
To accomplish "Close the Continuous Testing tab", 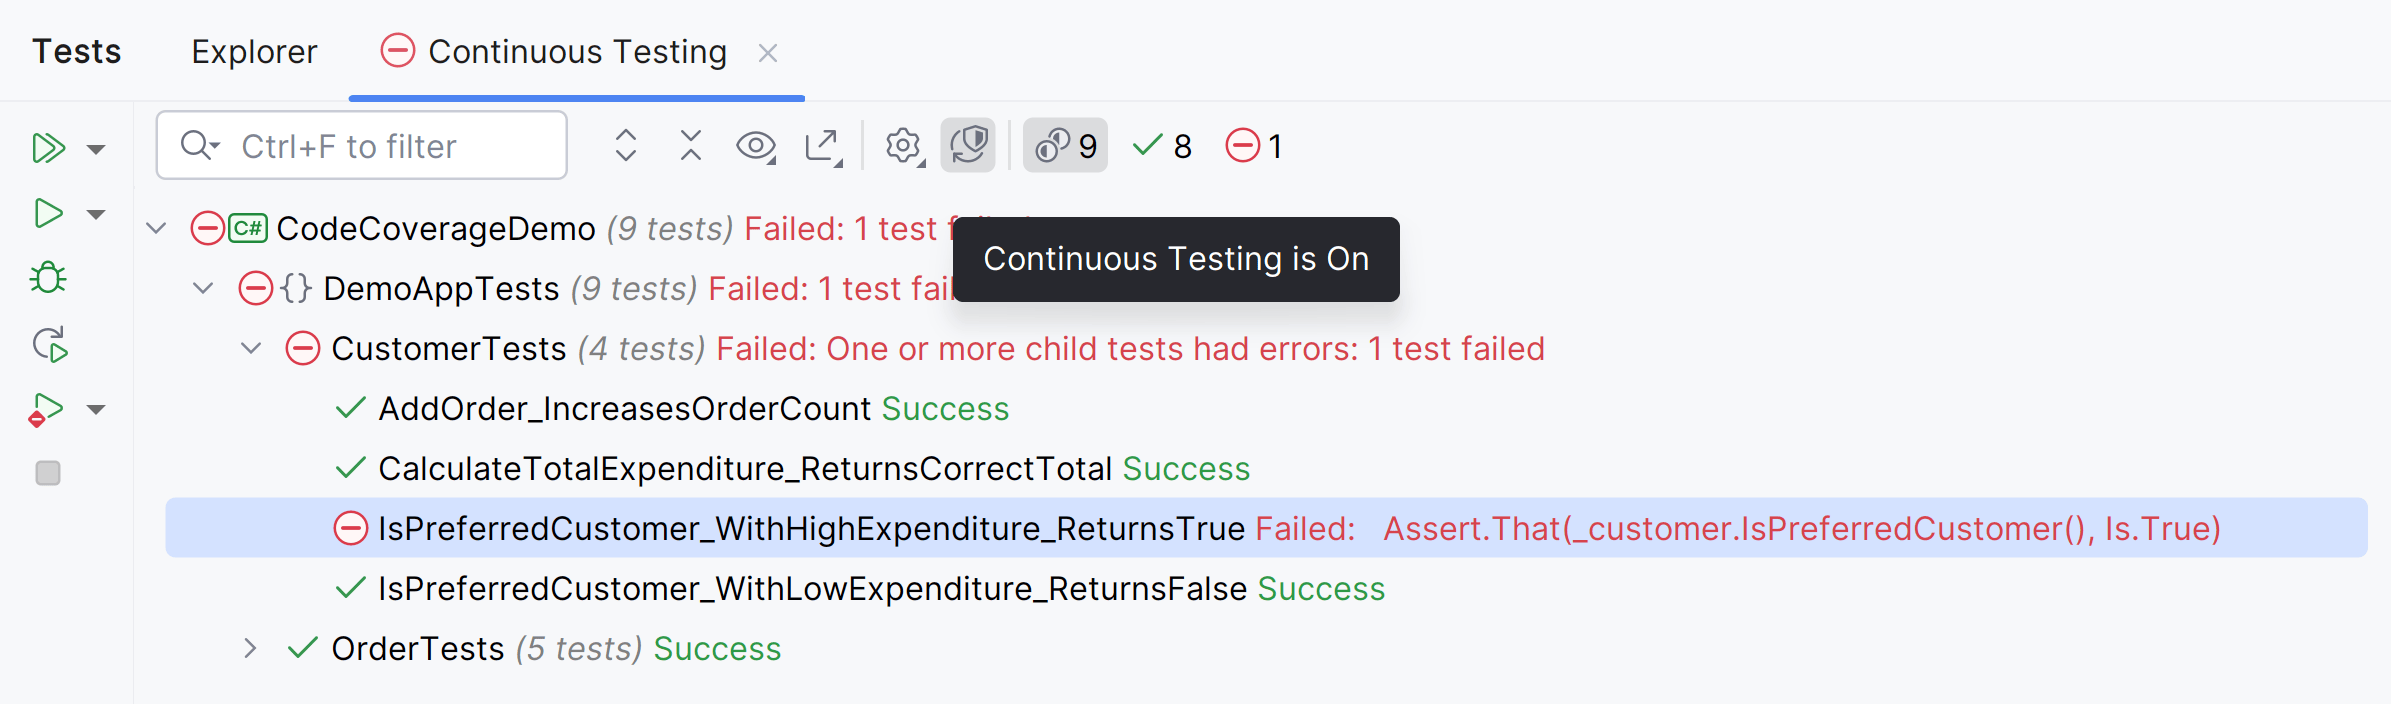I will click(x=768, y=53).
